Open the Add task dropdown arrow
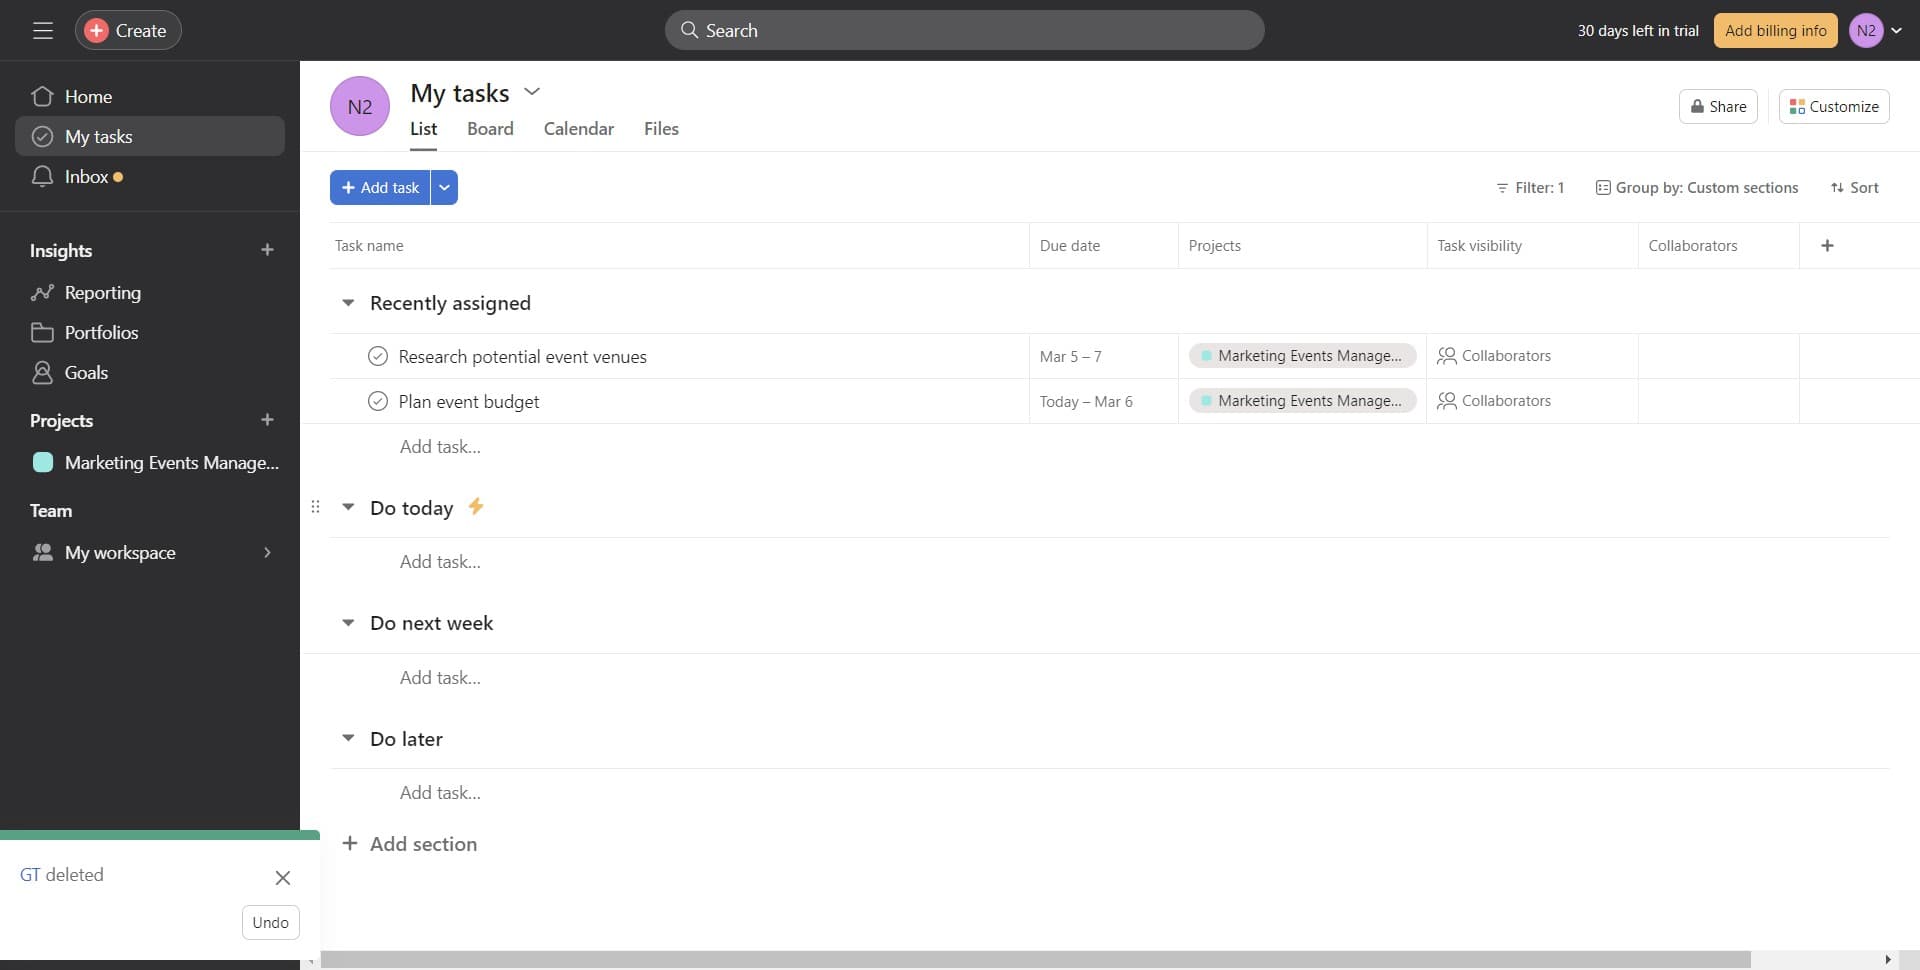This screenshot has width=1920, height=970. tap(443, 187)
